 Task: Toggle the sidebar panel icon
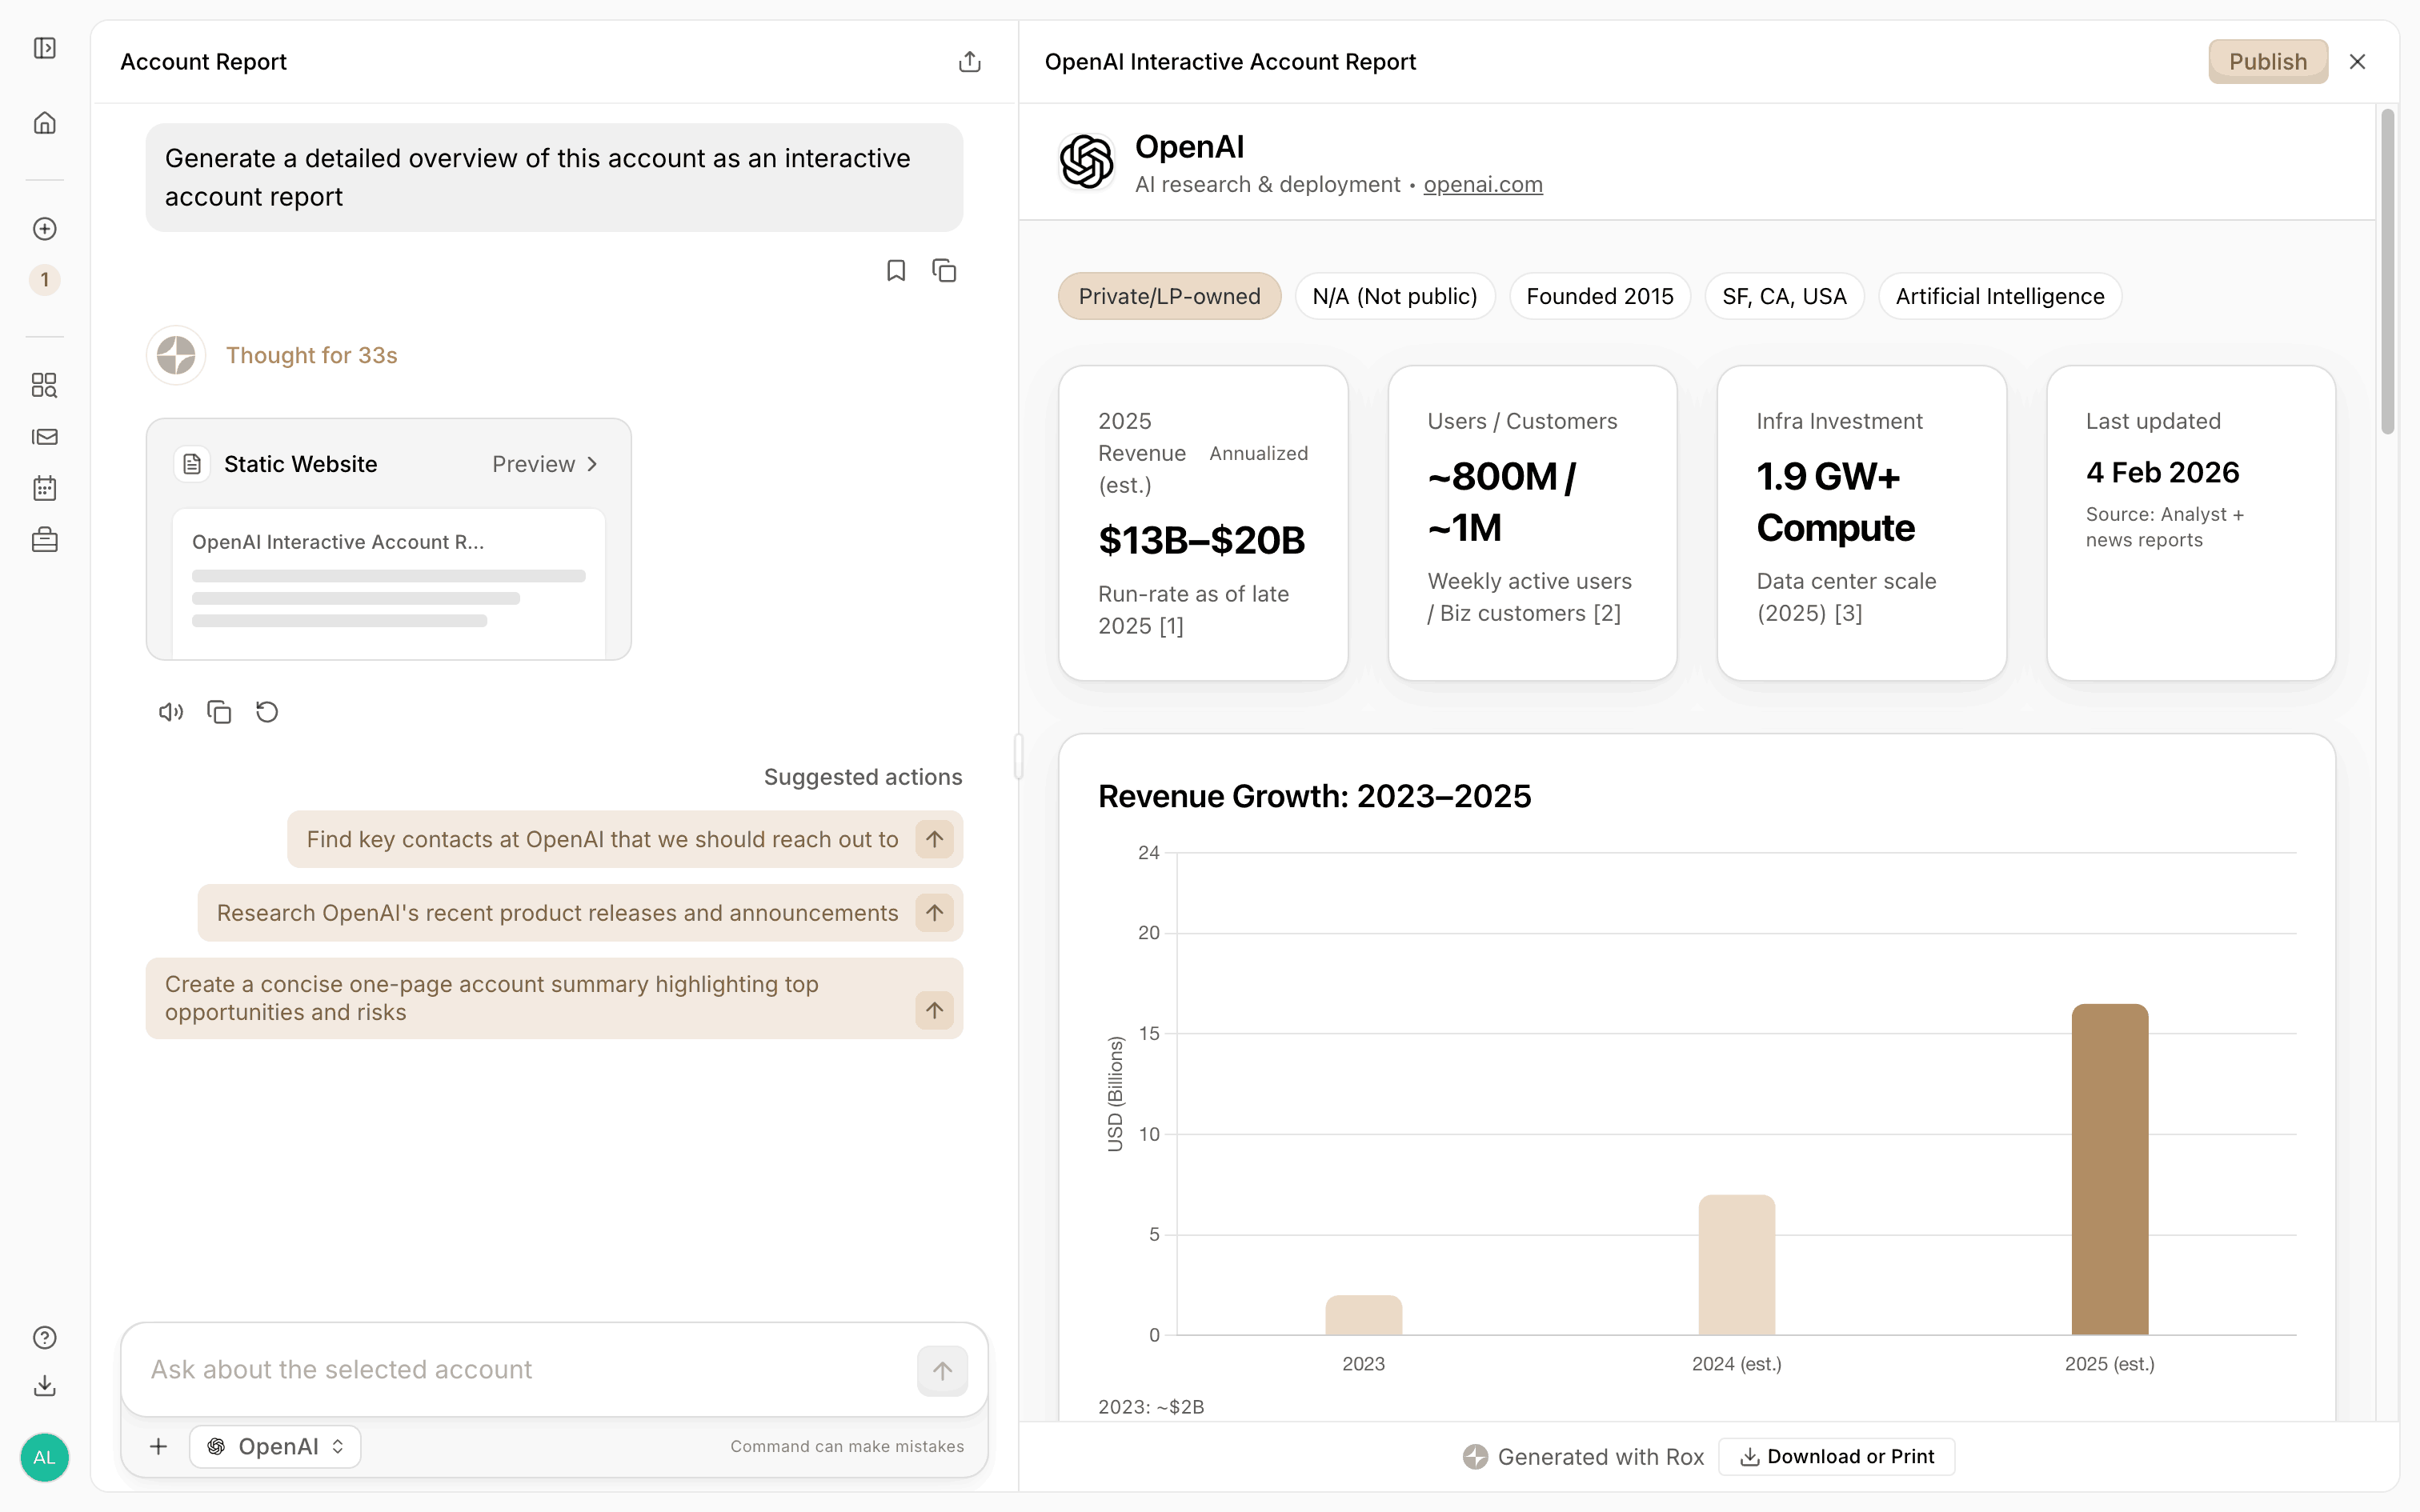point(45,48)
